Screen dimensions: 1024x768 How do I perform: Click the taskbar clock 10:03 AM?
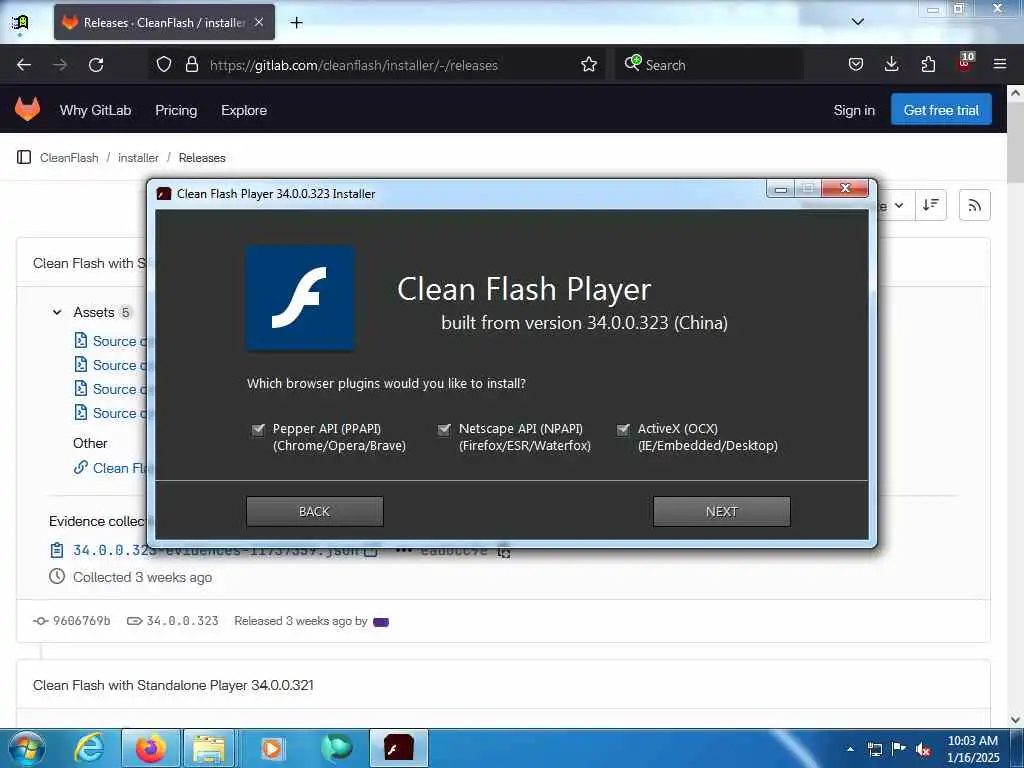click(972, 749)
